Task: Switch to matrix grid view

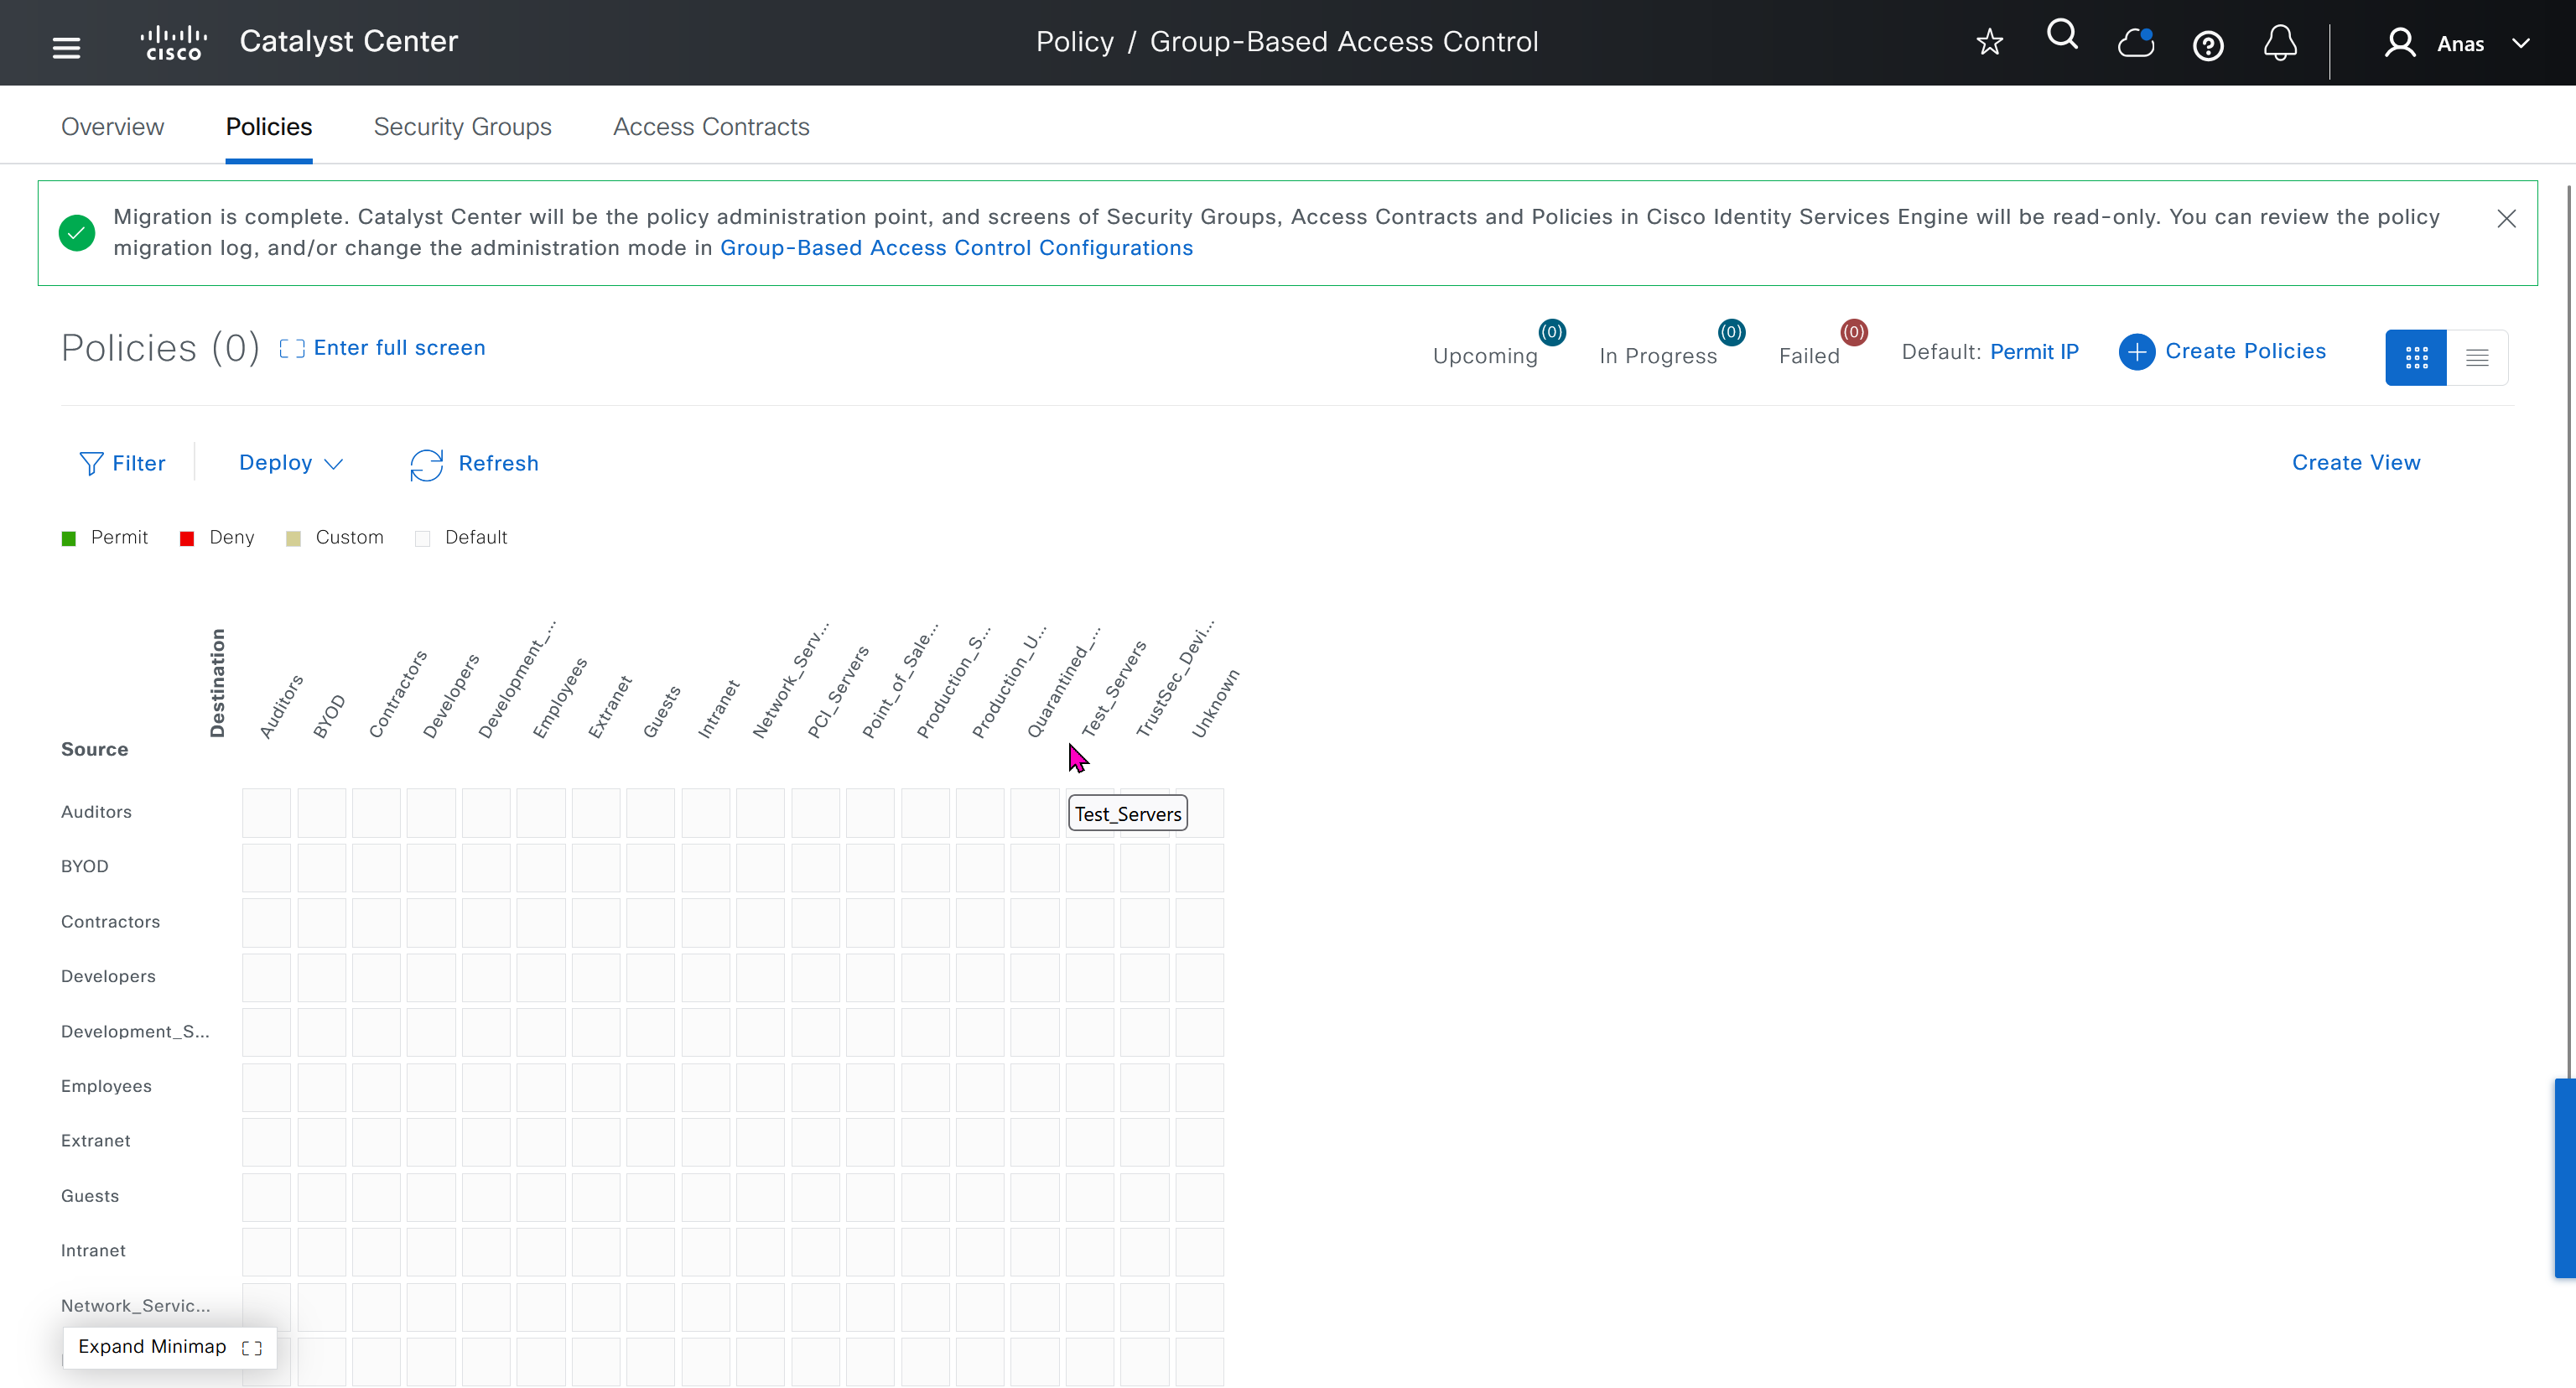Action: pyautogui.click(x=2415, y=357)
